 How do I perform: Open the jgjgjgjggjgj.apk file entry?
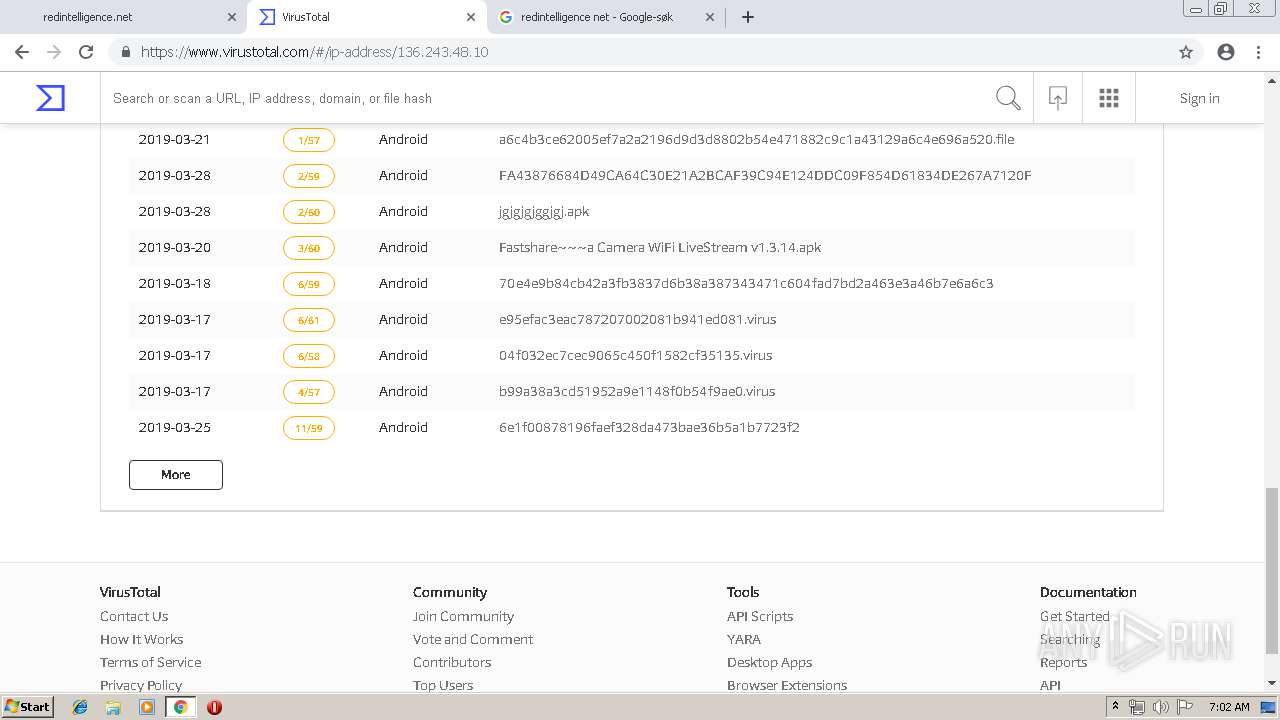(x=544, y=211)
